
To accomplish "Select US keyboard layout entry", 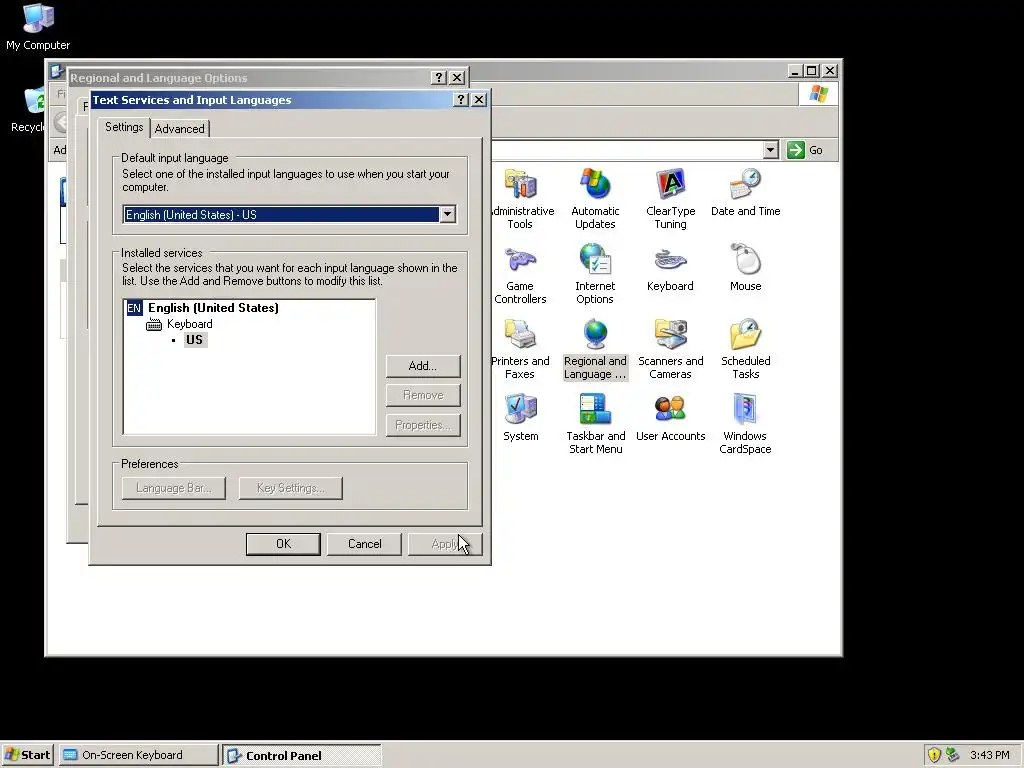I will (195, 340).
